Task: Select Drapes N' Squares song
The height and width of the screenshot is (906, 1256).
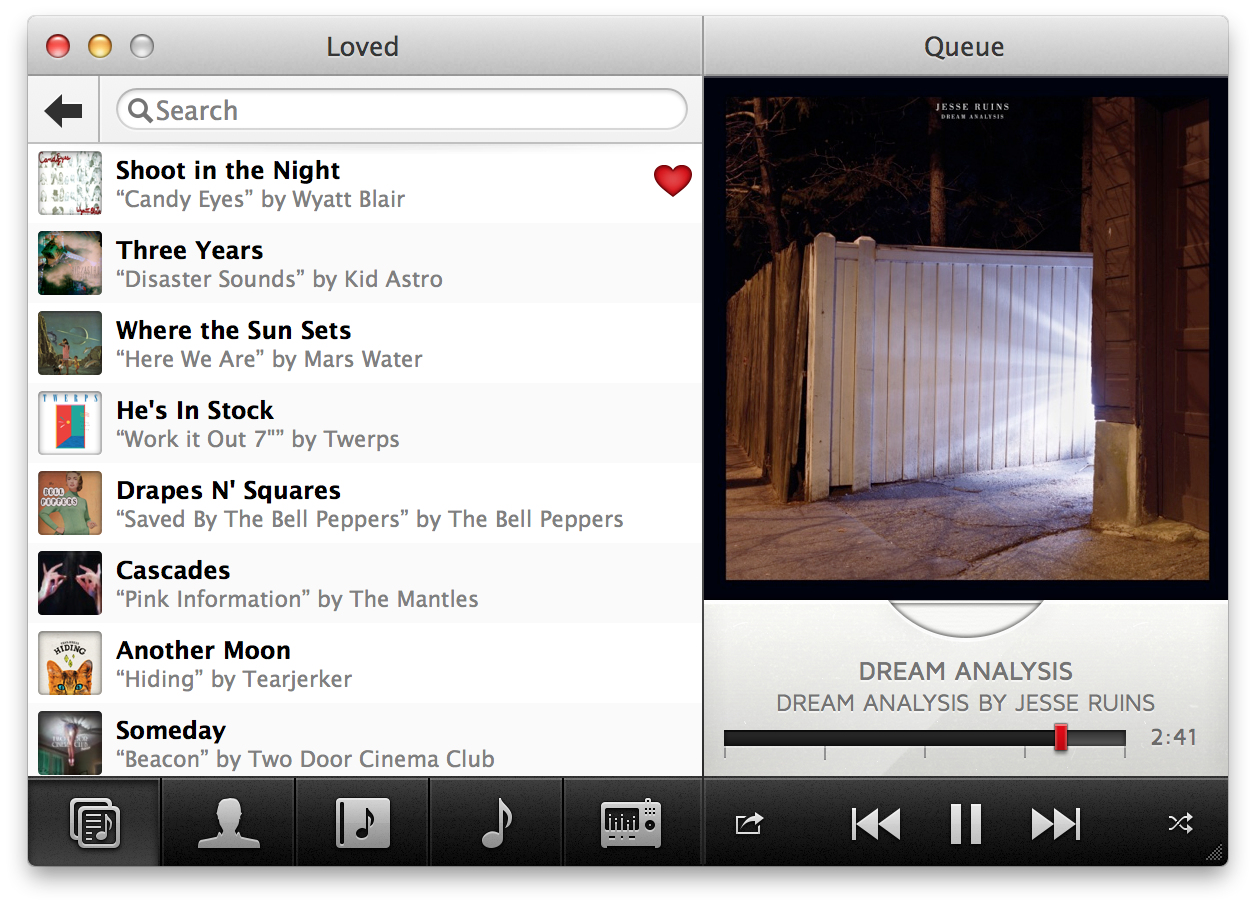Action: (365, 503)
